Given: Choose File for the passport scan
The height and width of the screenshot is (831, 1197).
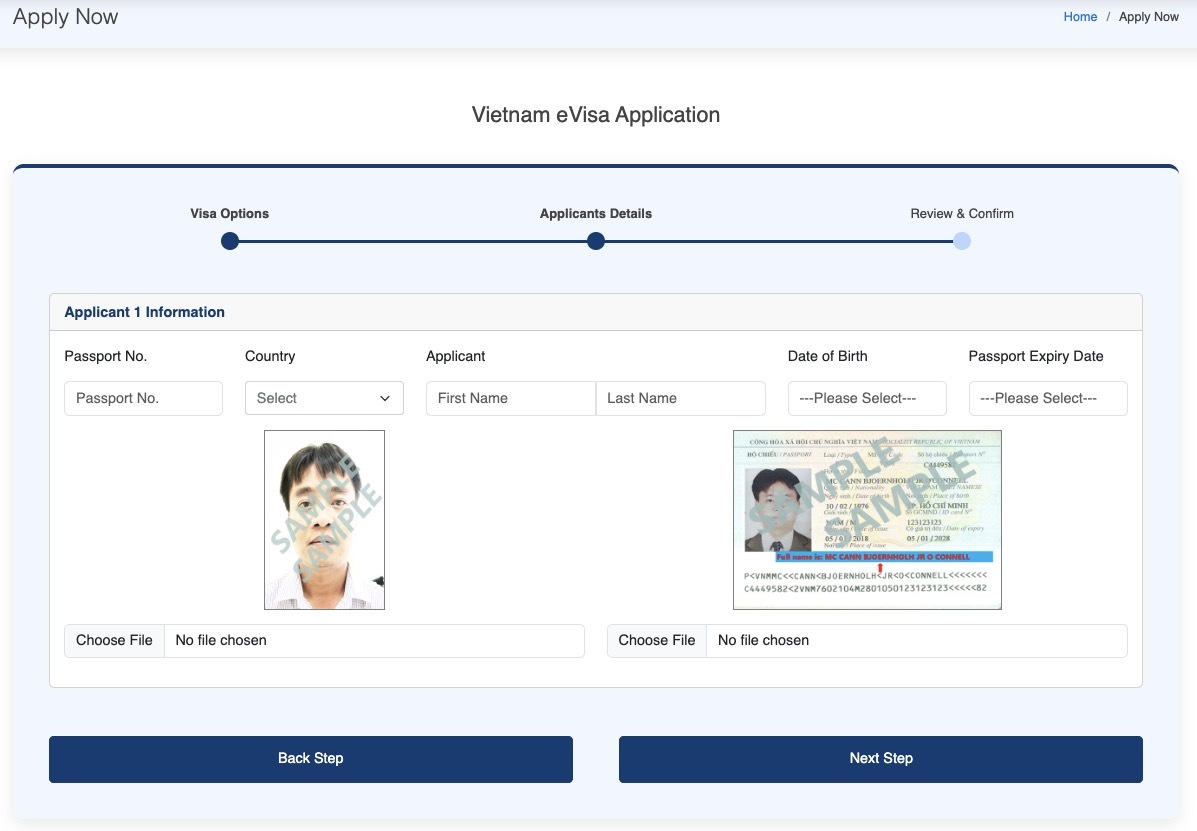Looking at the screenshot, I should coord(657,640).
